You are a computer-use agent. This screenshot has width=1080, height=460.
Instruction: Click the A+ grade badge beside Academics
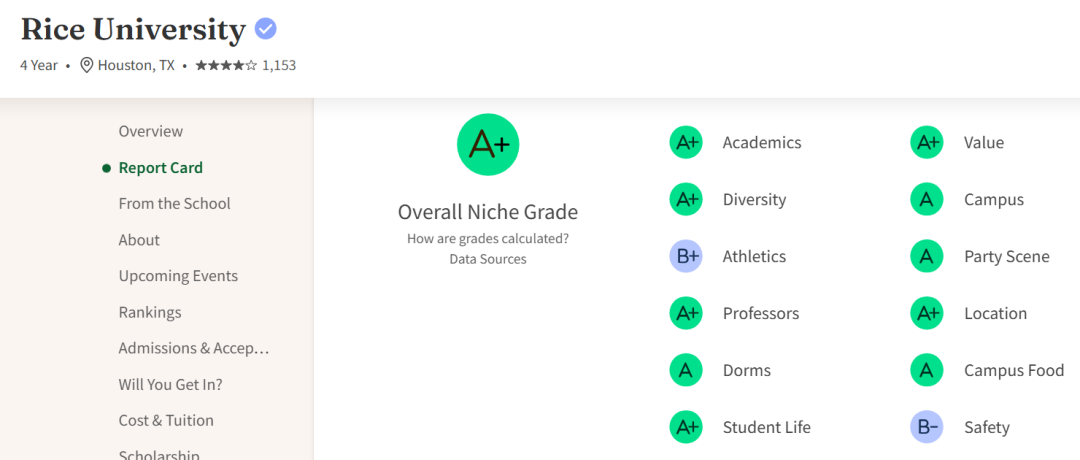coord(686,142)
